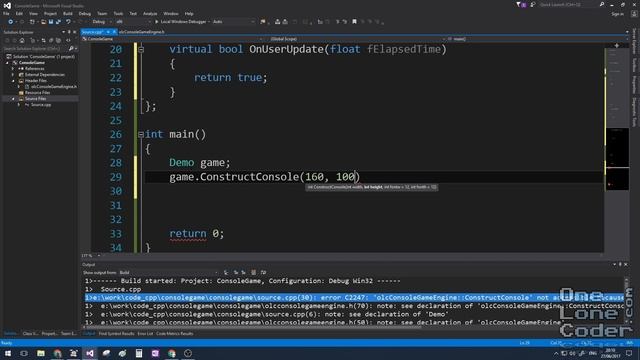Open the ConsoleGame project scope dropdown
640x360 pixels.
point(171,39)
